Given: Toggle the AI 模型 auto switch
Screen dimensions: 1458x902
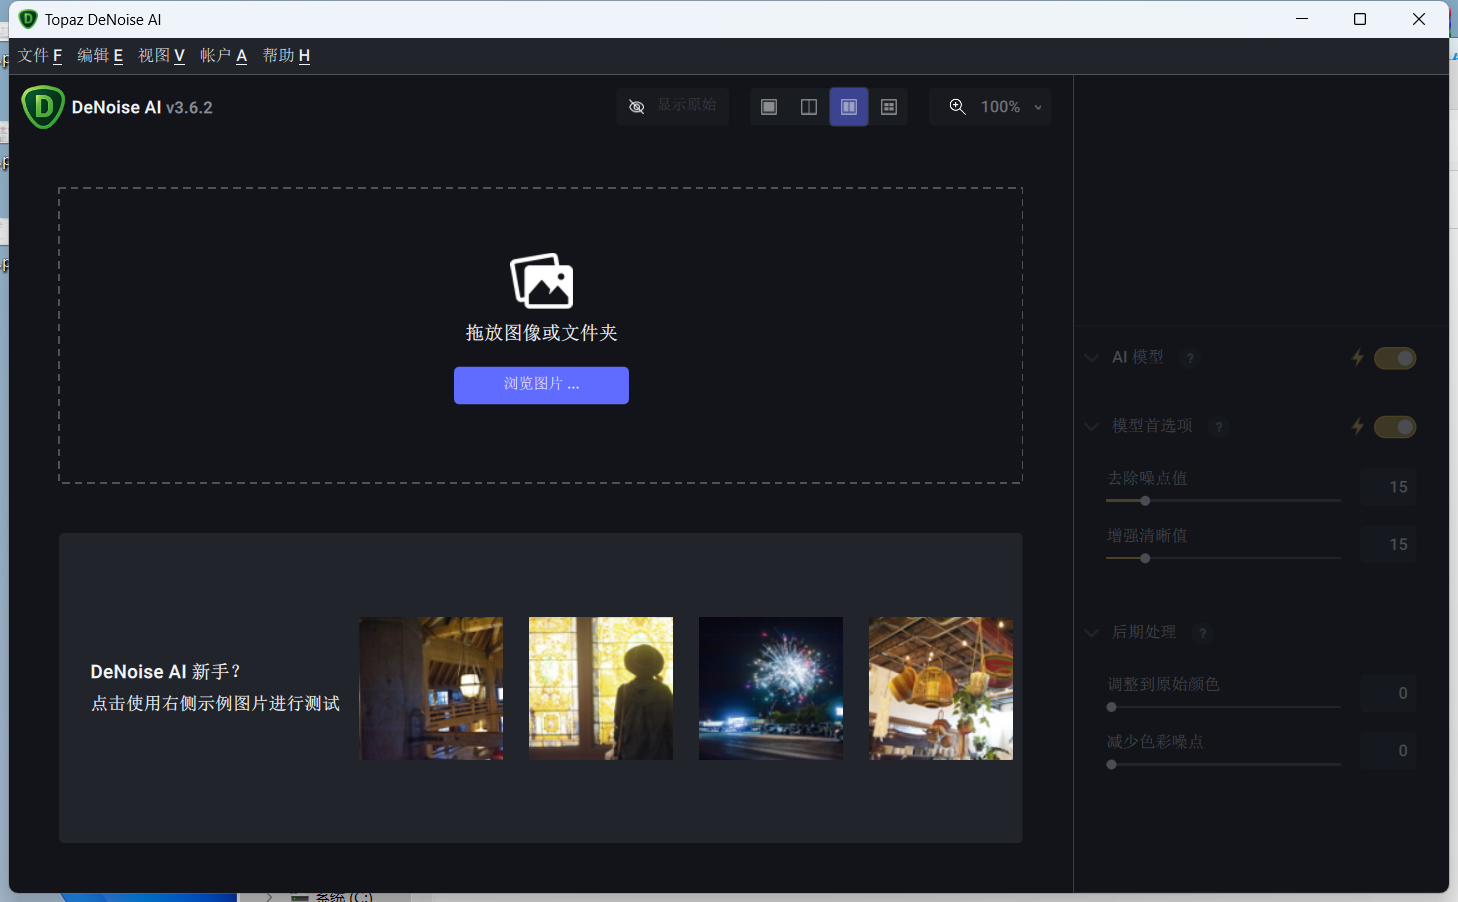Looking at the screenshot, I should [1395, 358].
